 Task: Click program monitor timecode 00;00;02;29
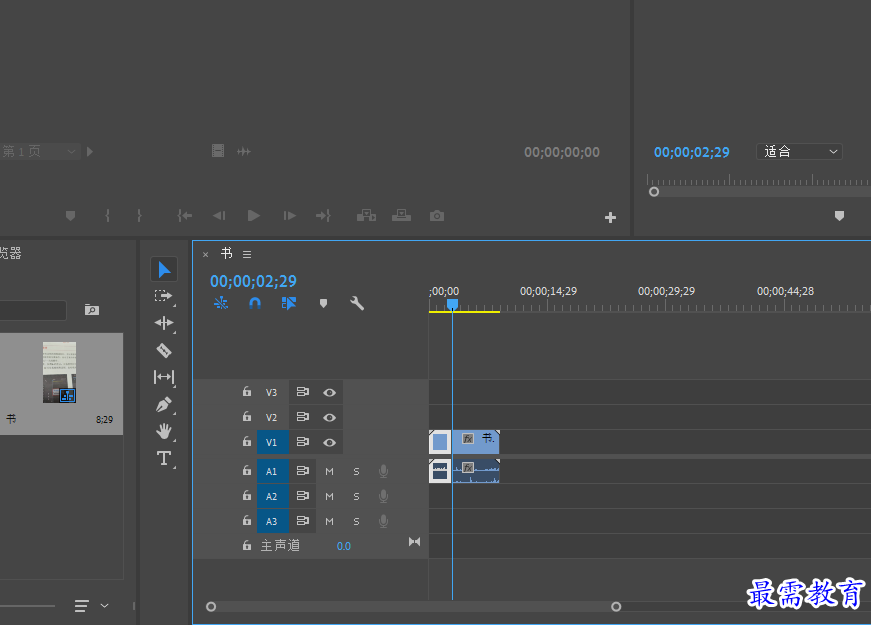coord(692,152)
